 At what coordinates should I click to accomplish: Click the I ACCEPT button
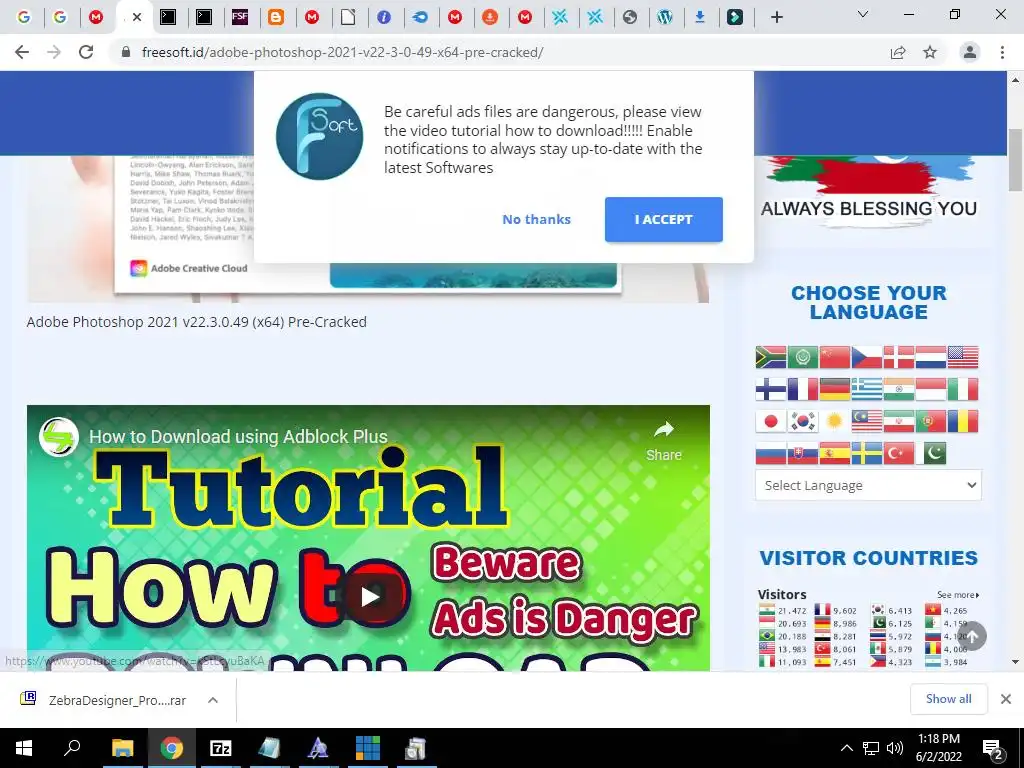pos(664,219)
